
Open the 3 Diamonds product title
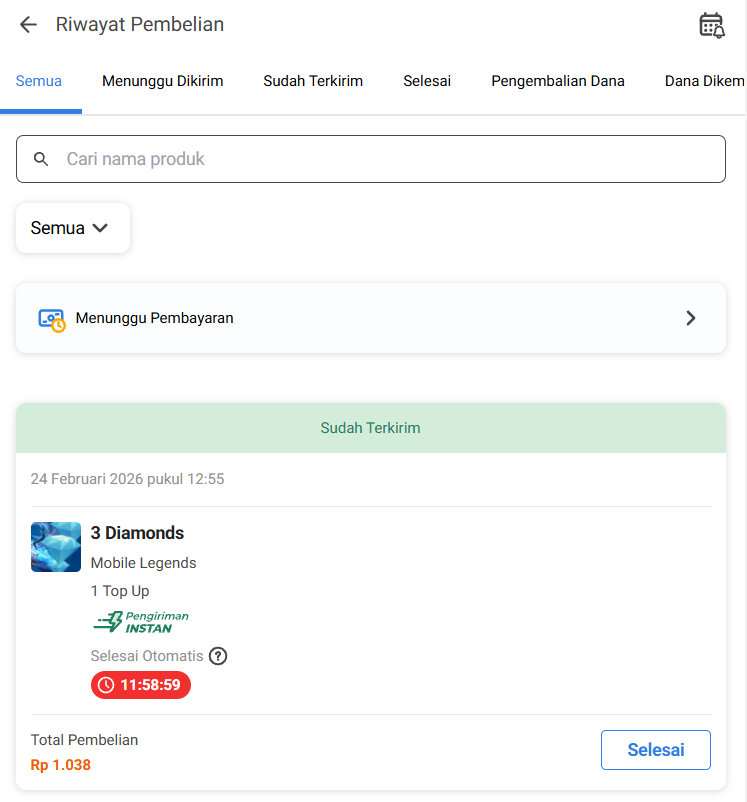[138, 533]
